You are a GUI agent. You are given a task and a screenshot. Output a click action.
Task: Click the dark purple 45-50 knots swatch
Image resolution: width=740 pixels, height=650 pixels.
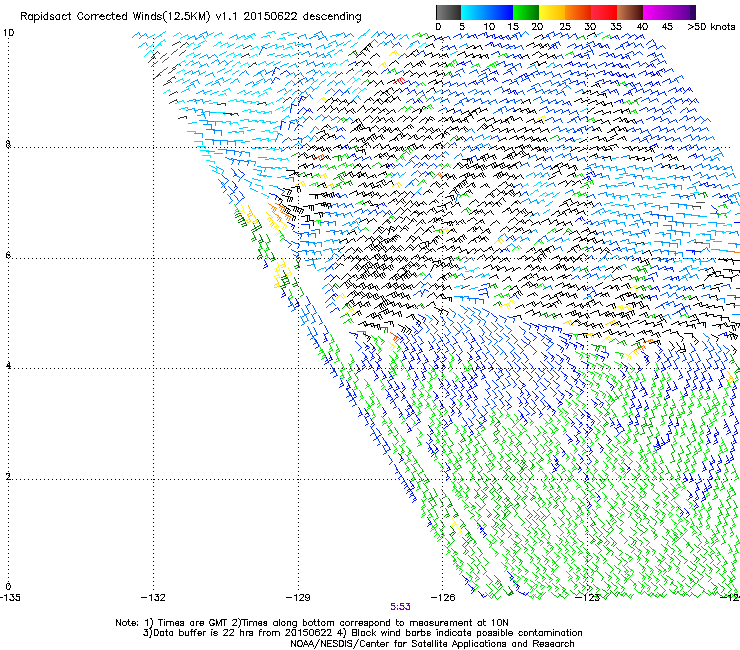682,12
